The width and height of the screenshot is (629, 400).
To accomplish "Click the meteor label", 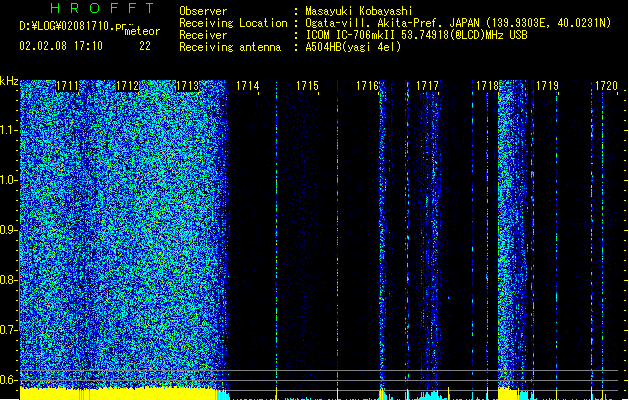I will [x=142, y=31].
